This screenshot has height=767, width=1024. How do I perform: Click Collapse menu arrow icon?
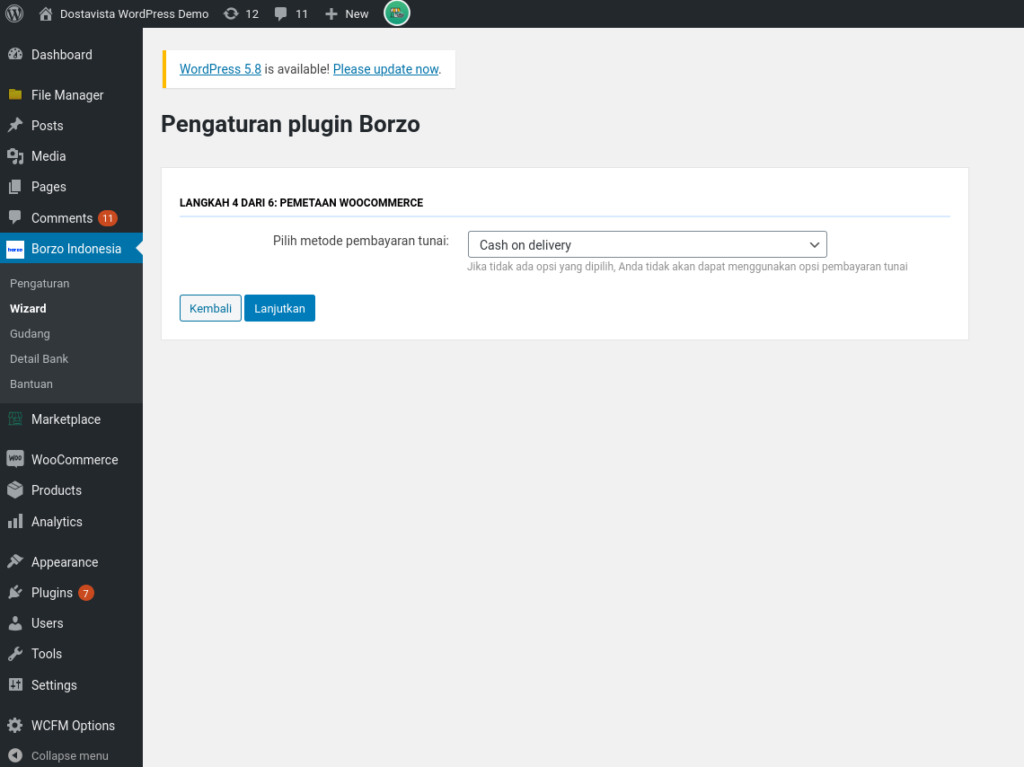pos(15,755)
